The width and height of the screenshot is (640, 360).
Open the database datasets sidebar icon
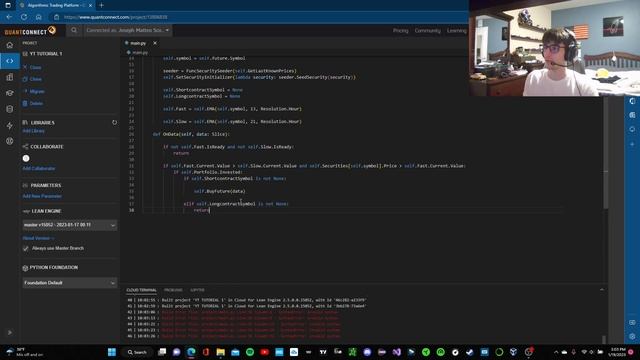tap(10, 109)
